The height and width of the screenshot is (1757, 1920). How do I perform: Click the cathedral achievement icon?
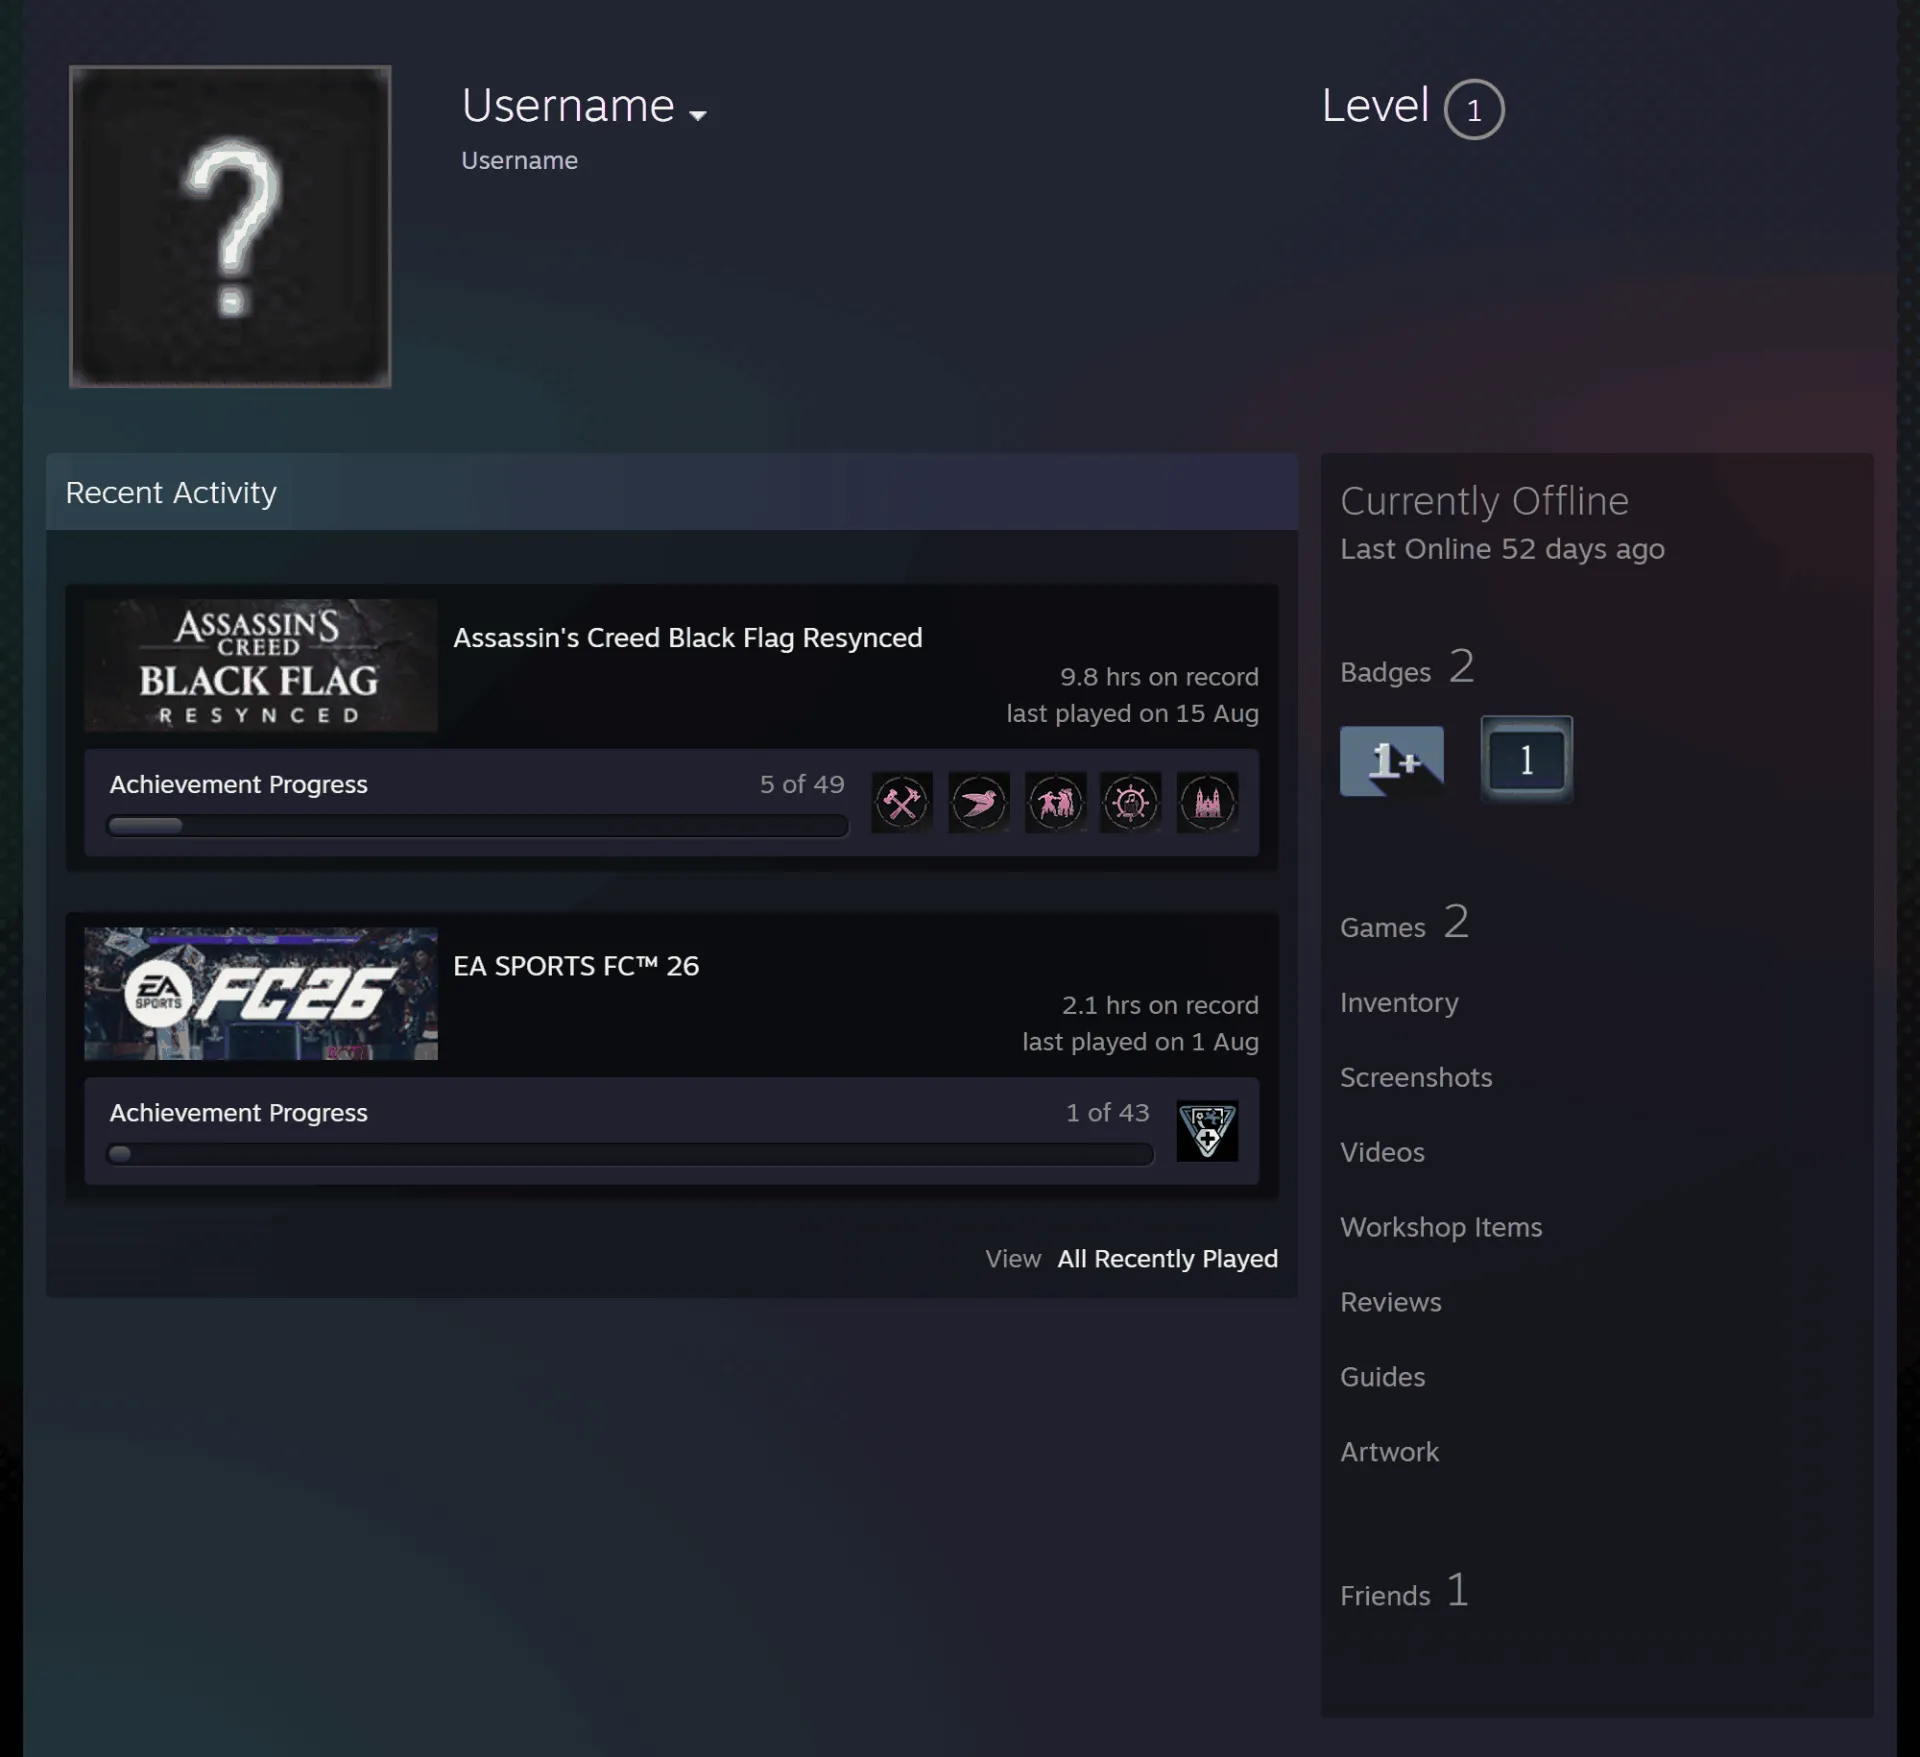tap(1208, 802)
